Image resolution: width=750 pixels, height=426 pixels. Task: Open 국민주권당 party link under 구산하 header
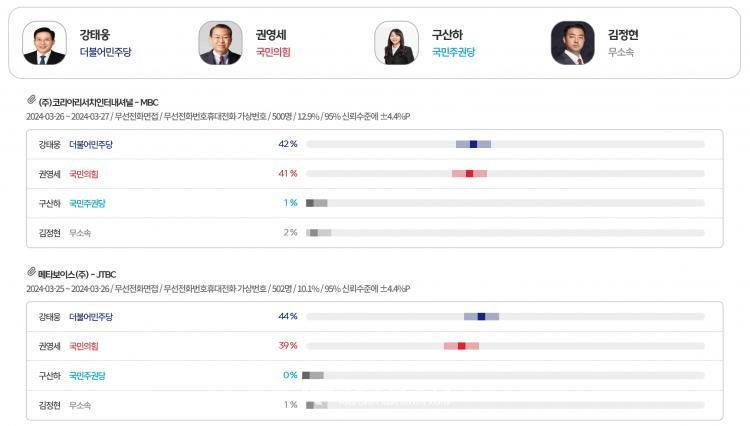point(453,52)
